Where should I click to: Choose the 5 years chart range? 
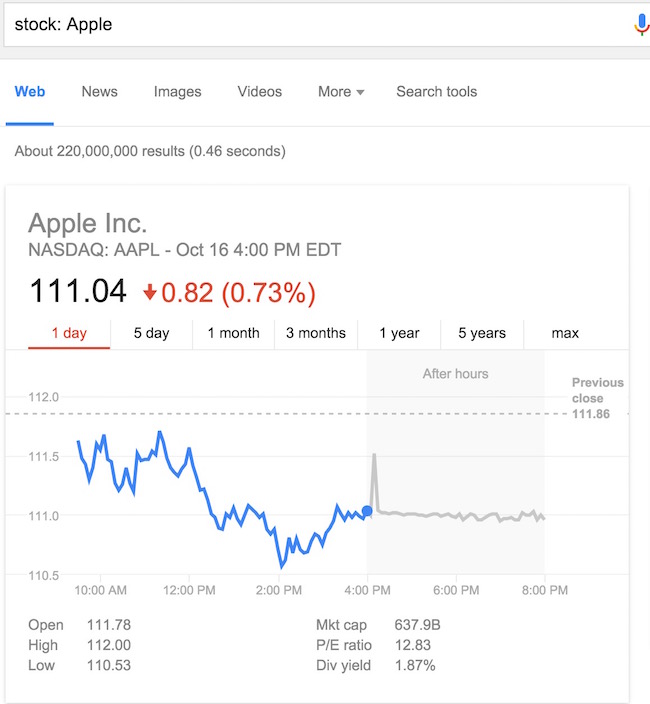click(482, 334)
